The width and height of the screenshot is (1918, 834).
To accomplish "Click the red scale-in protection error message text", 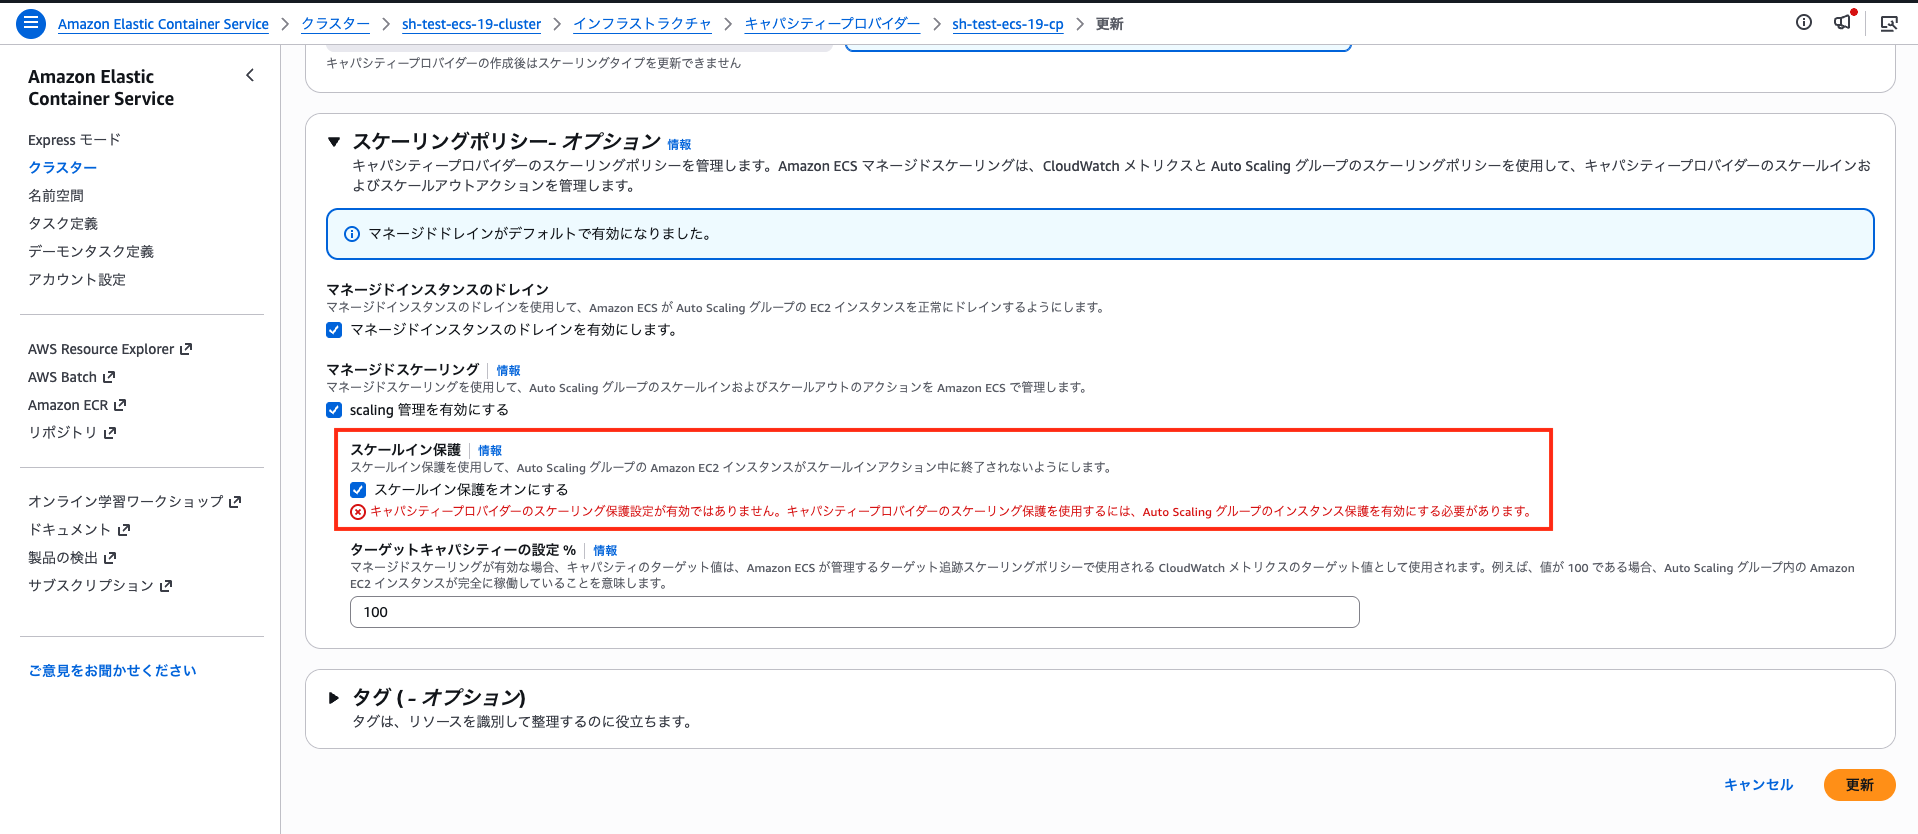I will click(x=952, y=512).
